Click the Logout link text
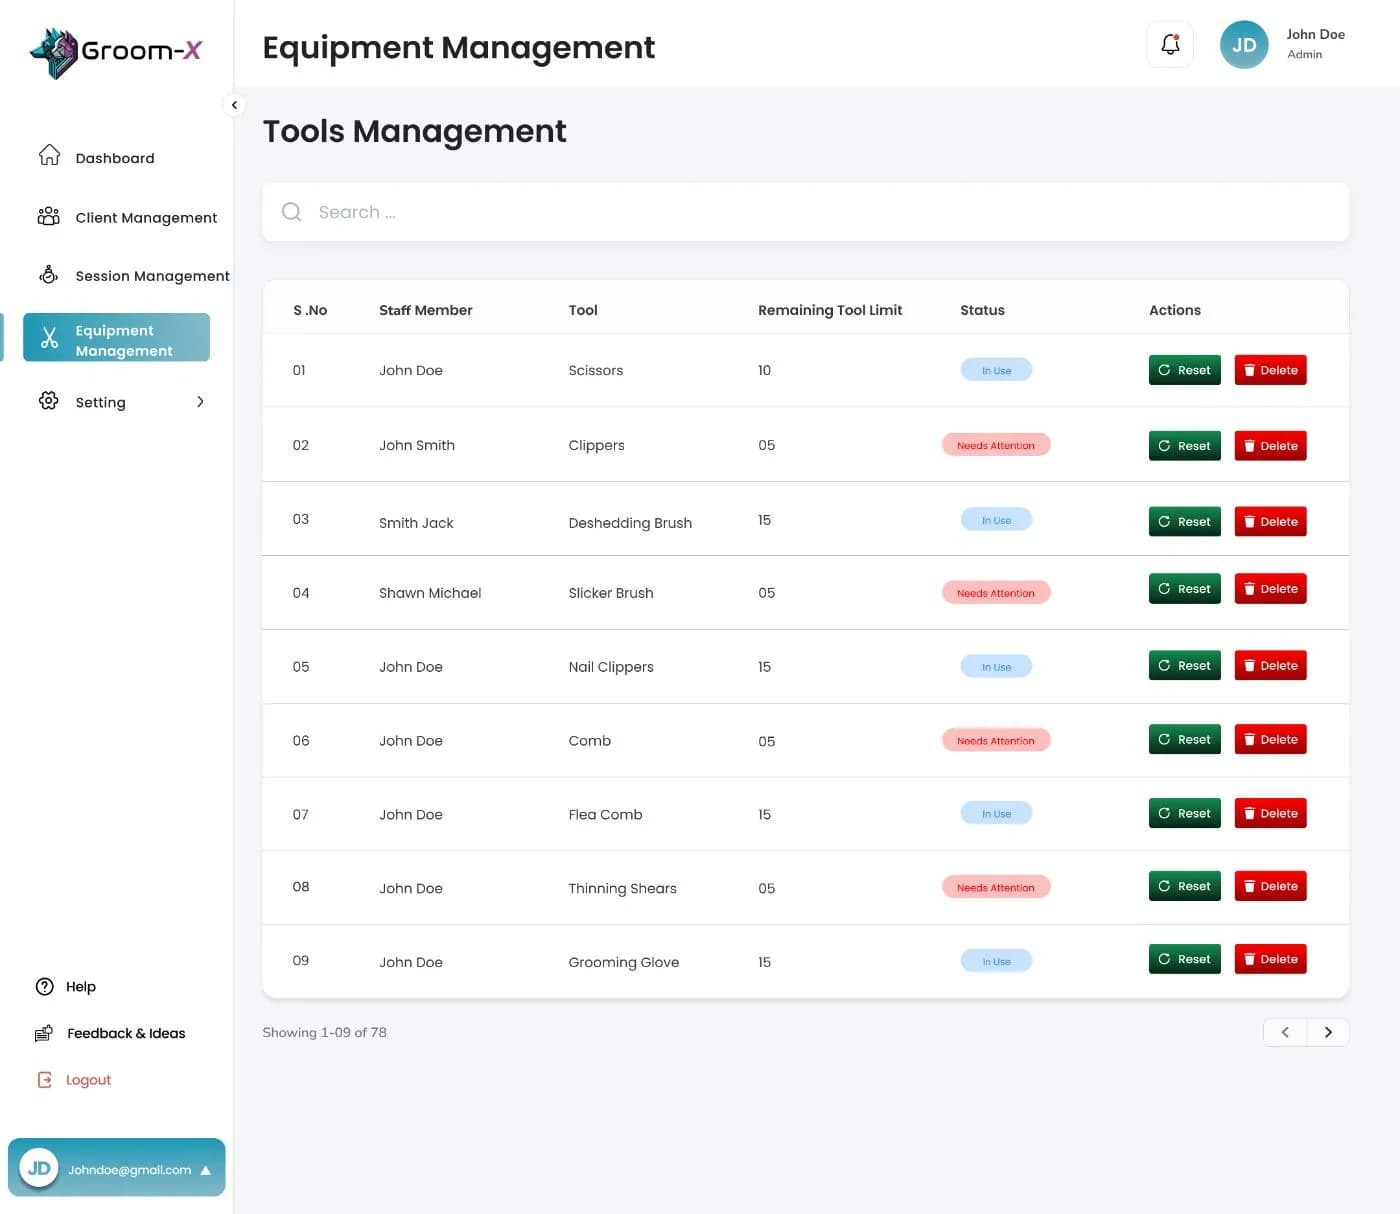The width and height of the screenshot is (1400, 1214). click(x=88, y=1080)
